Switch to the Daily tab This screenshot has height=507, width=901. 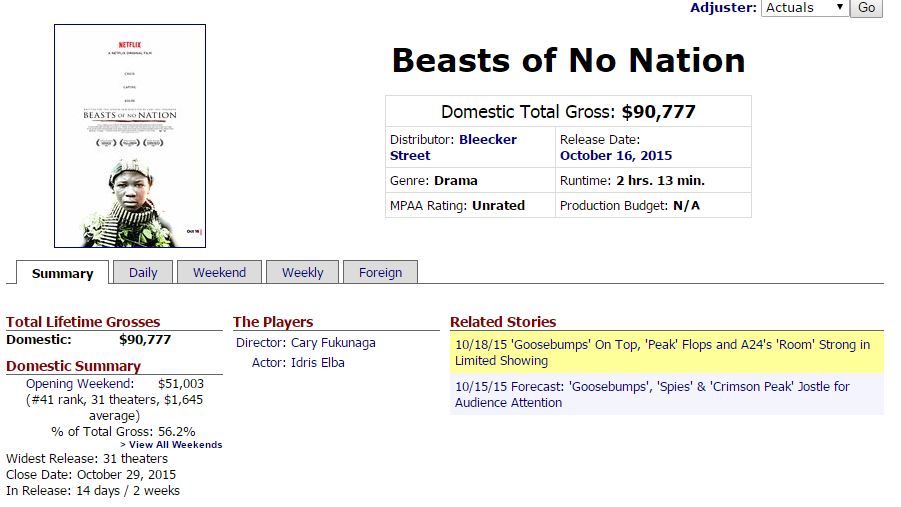coord(143,272)
